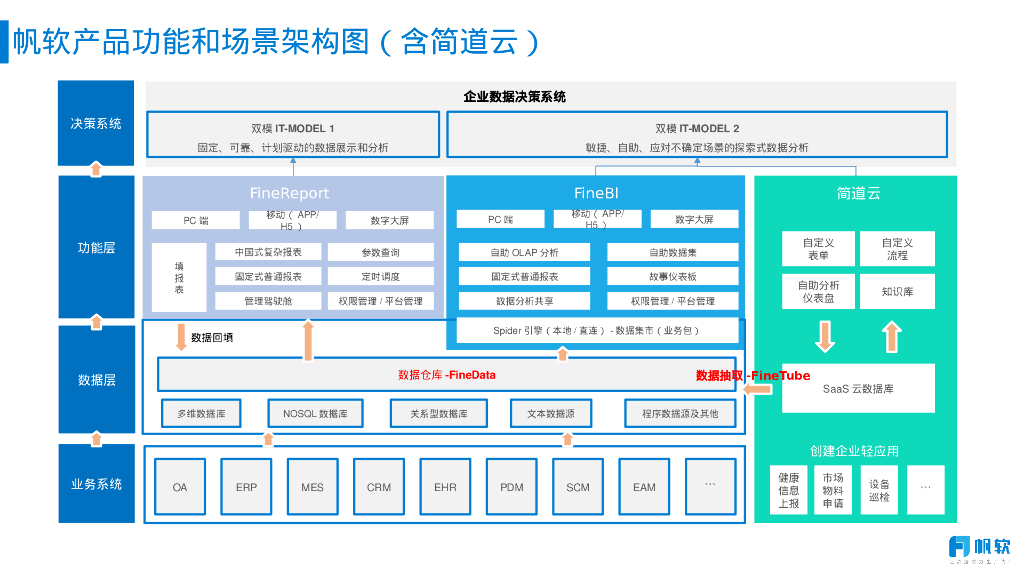
Task: Click the 关系型数据库 box
Action: click(439, 413)
